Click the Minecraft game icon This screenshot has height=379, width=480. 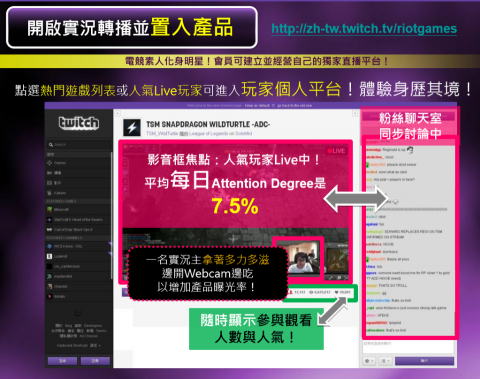[x=50, y=210]
